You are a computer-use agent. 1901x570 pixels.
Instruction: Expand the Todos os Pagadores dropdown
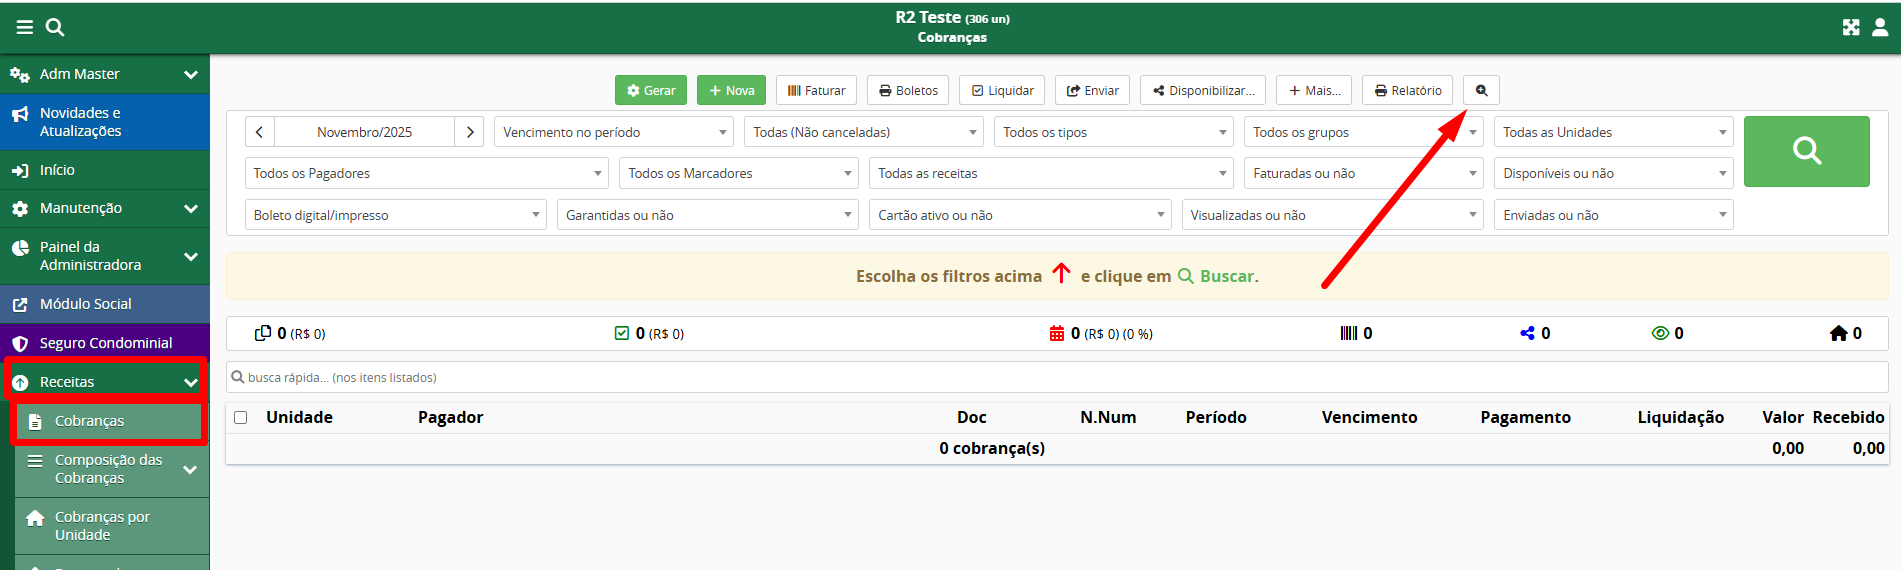(426, 173)
